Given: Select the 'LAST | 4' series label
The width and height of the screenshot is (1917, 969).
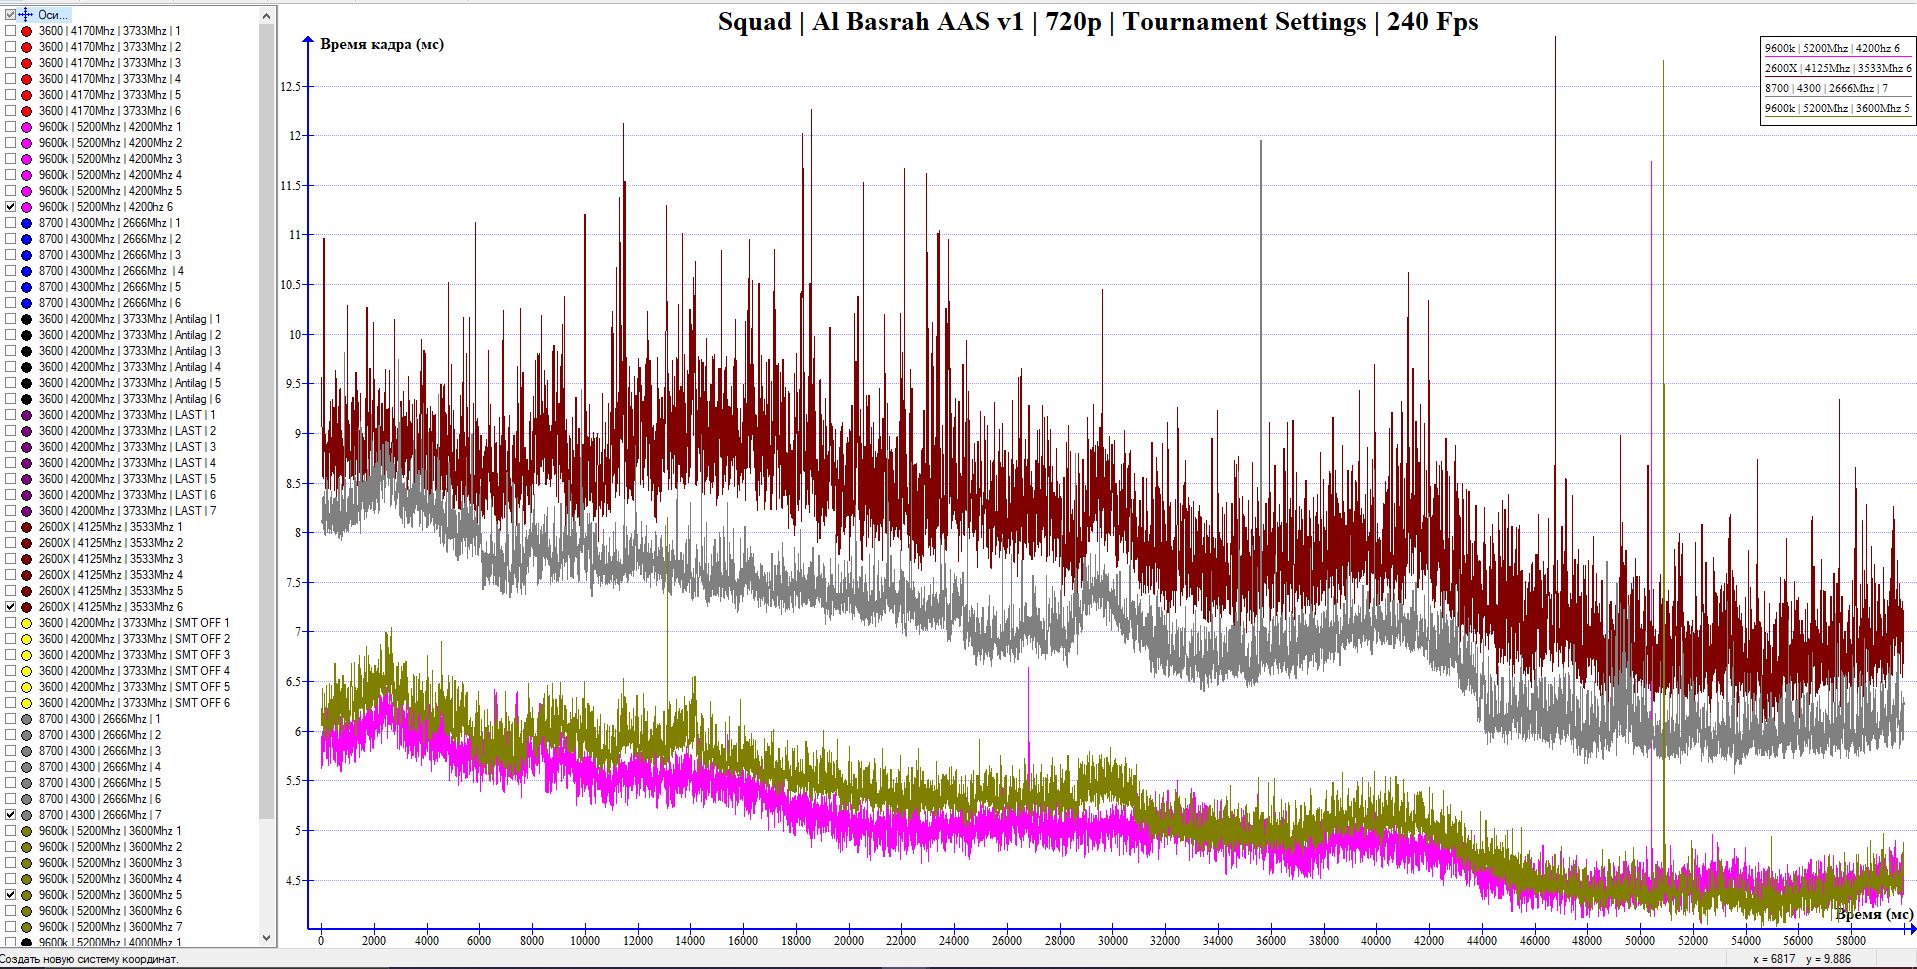Looking at the screenshot, I should (x=127, y=463).
